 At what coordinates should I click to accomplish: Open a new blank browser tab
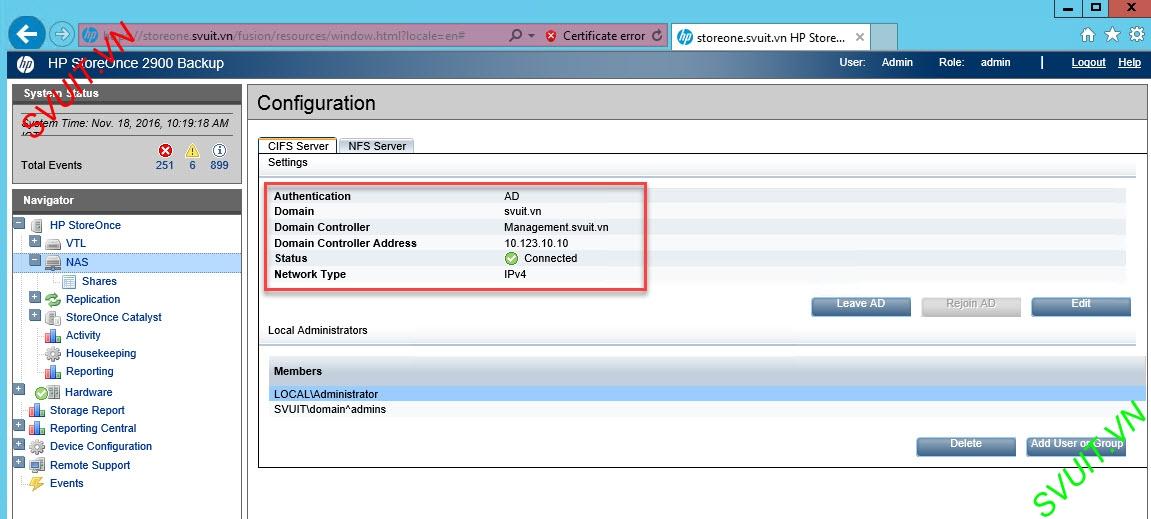[884, 37]
